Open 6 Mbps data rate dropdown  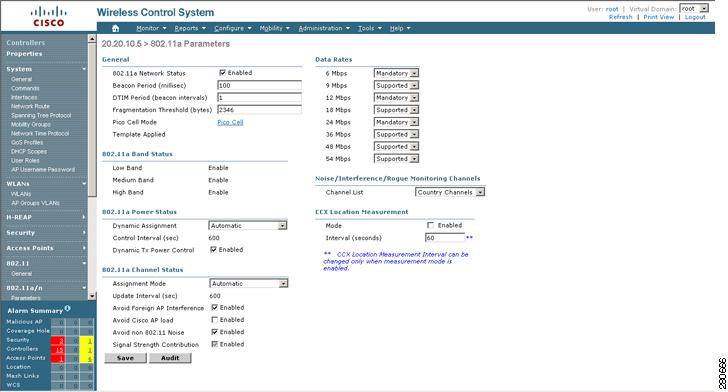pos(396,73)
